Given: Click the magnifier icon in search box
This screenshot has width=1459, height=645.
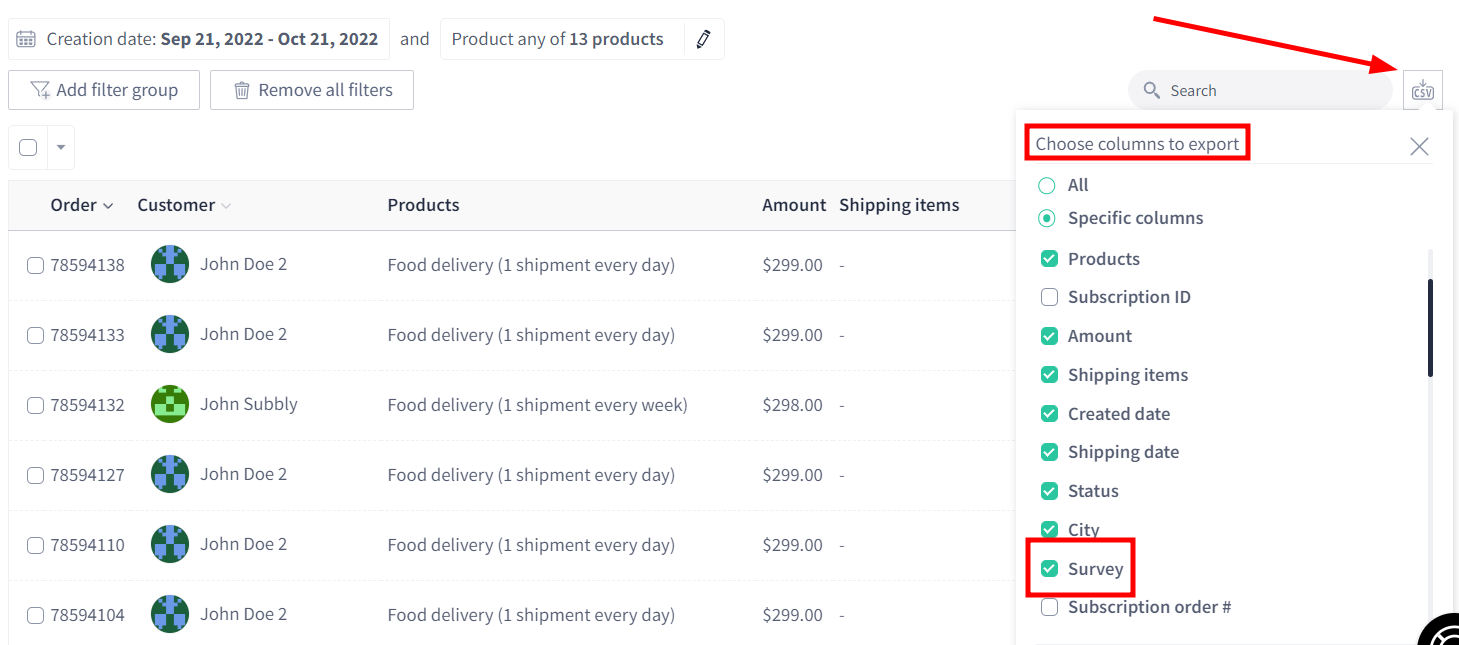Looking at the screenshot, I should [x=1152, y=90].
